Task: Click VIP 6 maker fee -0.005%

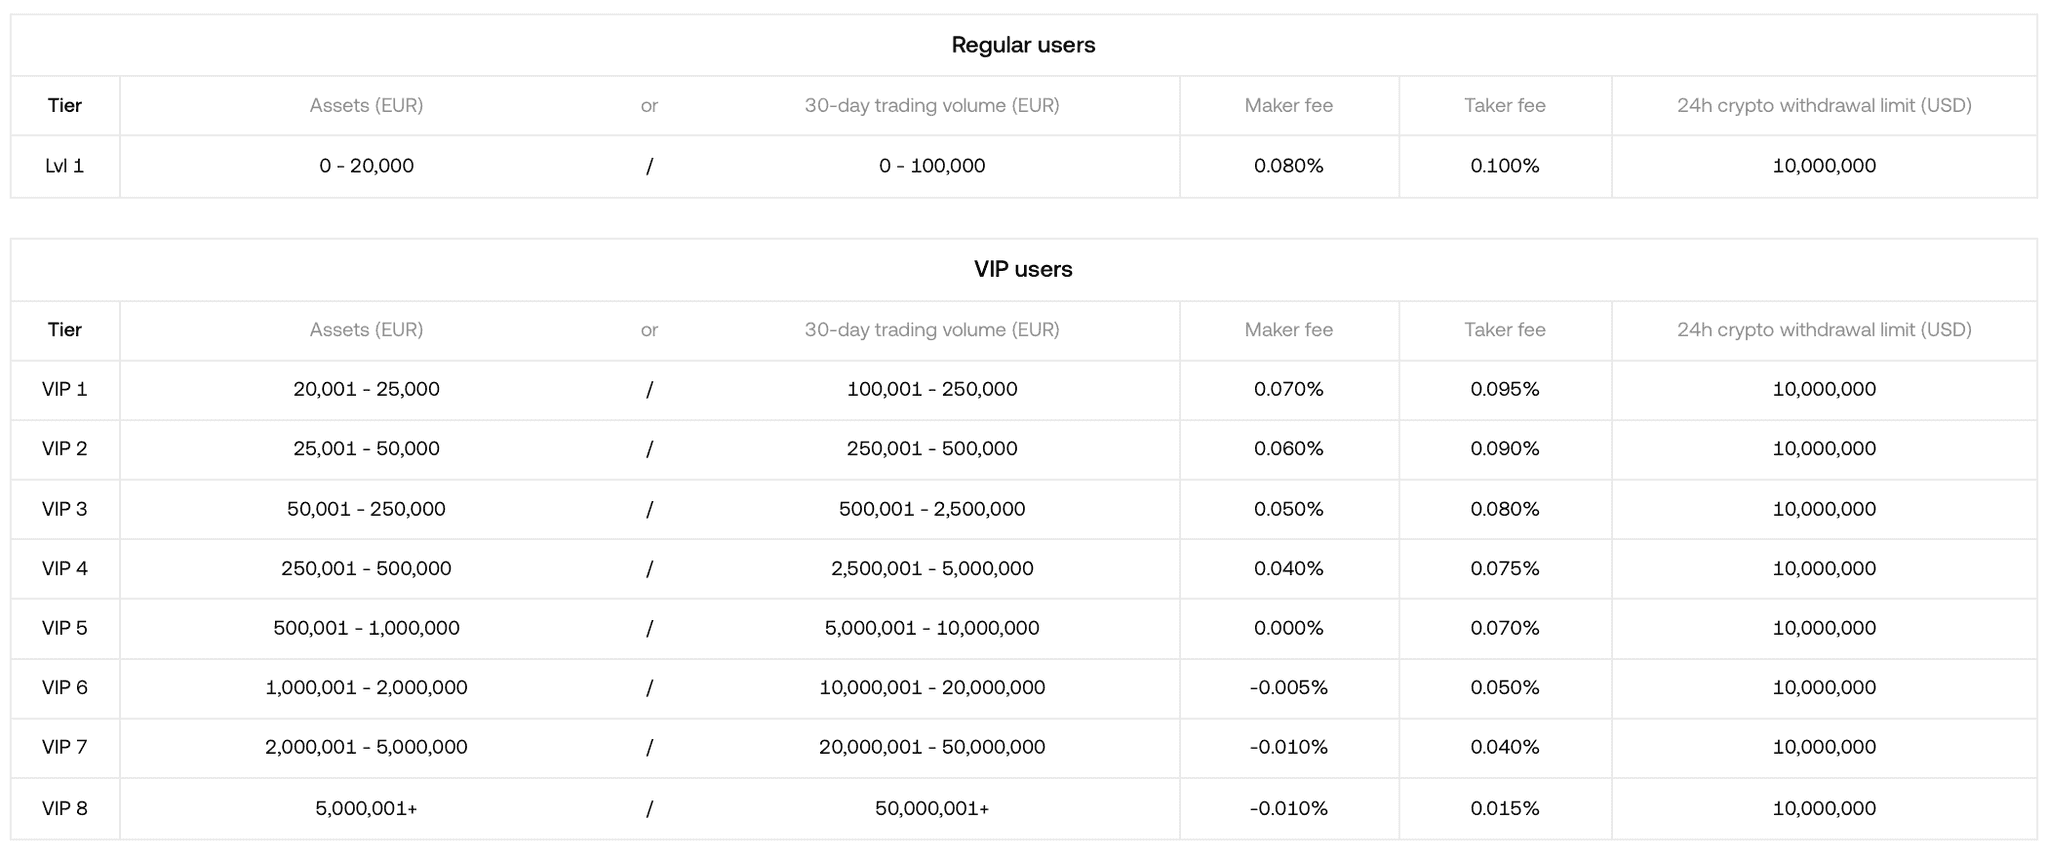Action: point(1288,688)
